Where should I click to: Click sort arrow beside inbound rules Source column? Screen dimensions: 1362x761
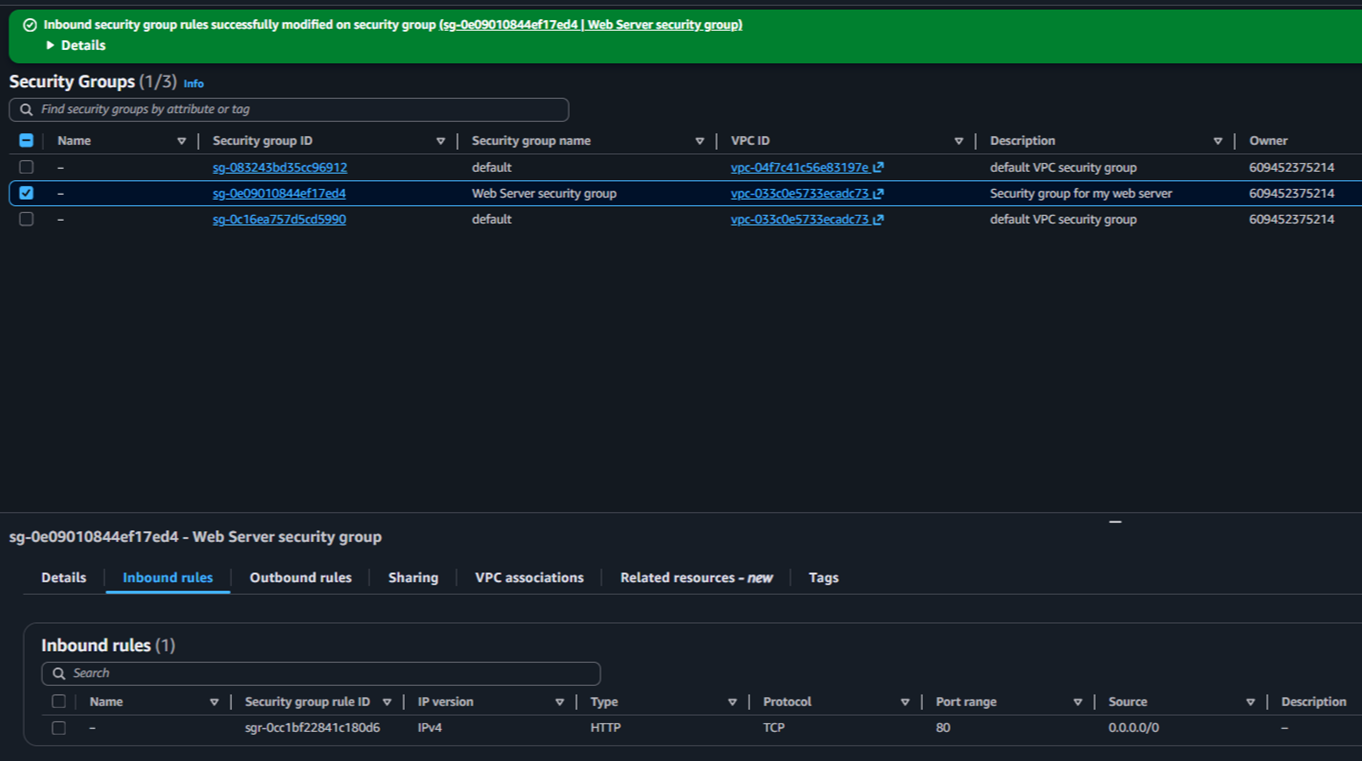1250,702
